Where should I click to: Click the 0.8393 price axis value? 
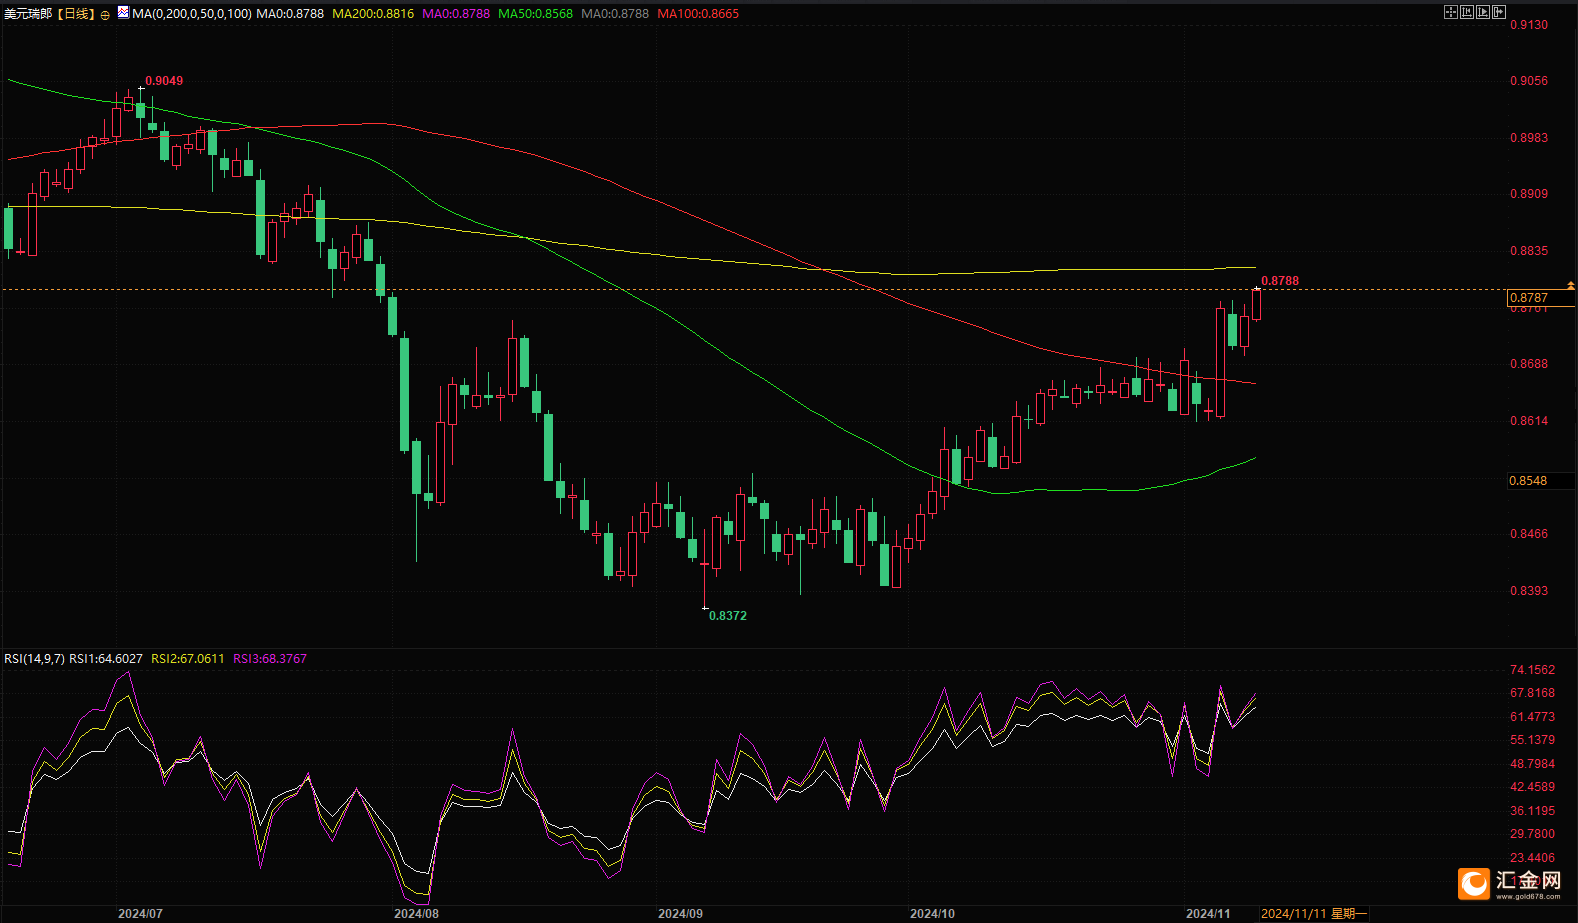point(1528,591)
